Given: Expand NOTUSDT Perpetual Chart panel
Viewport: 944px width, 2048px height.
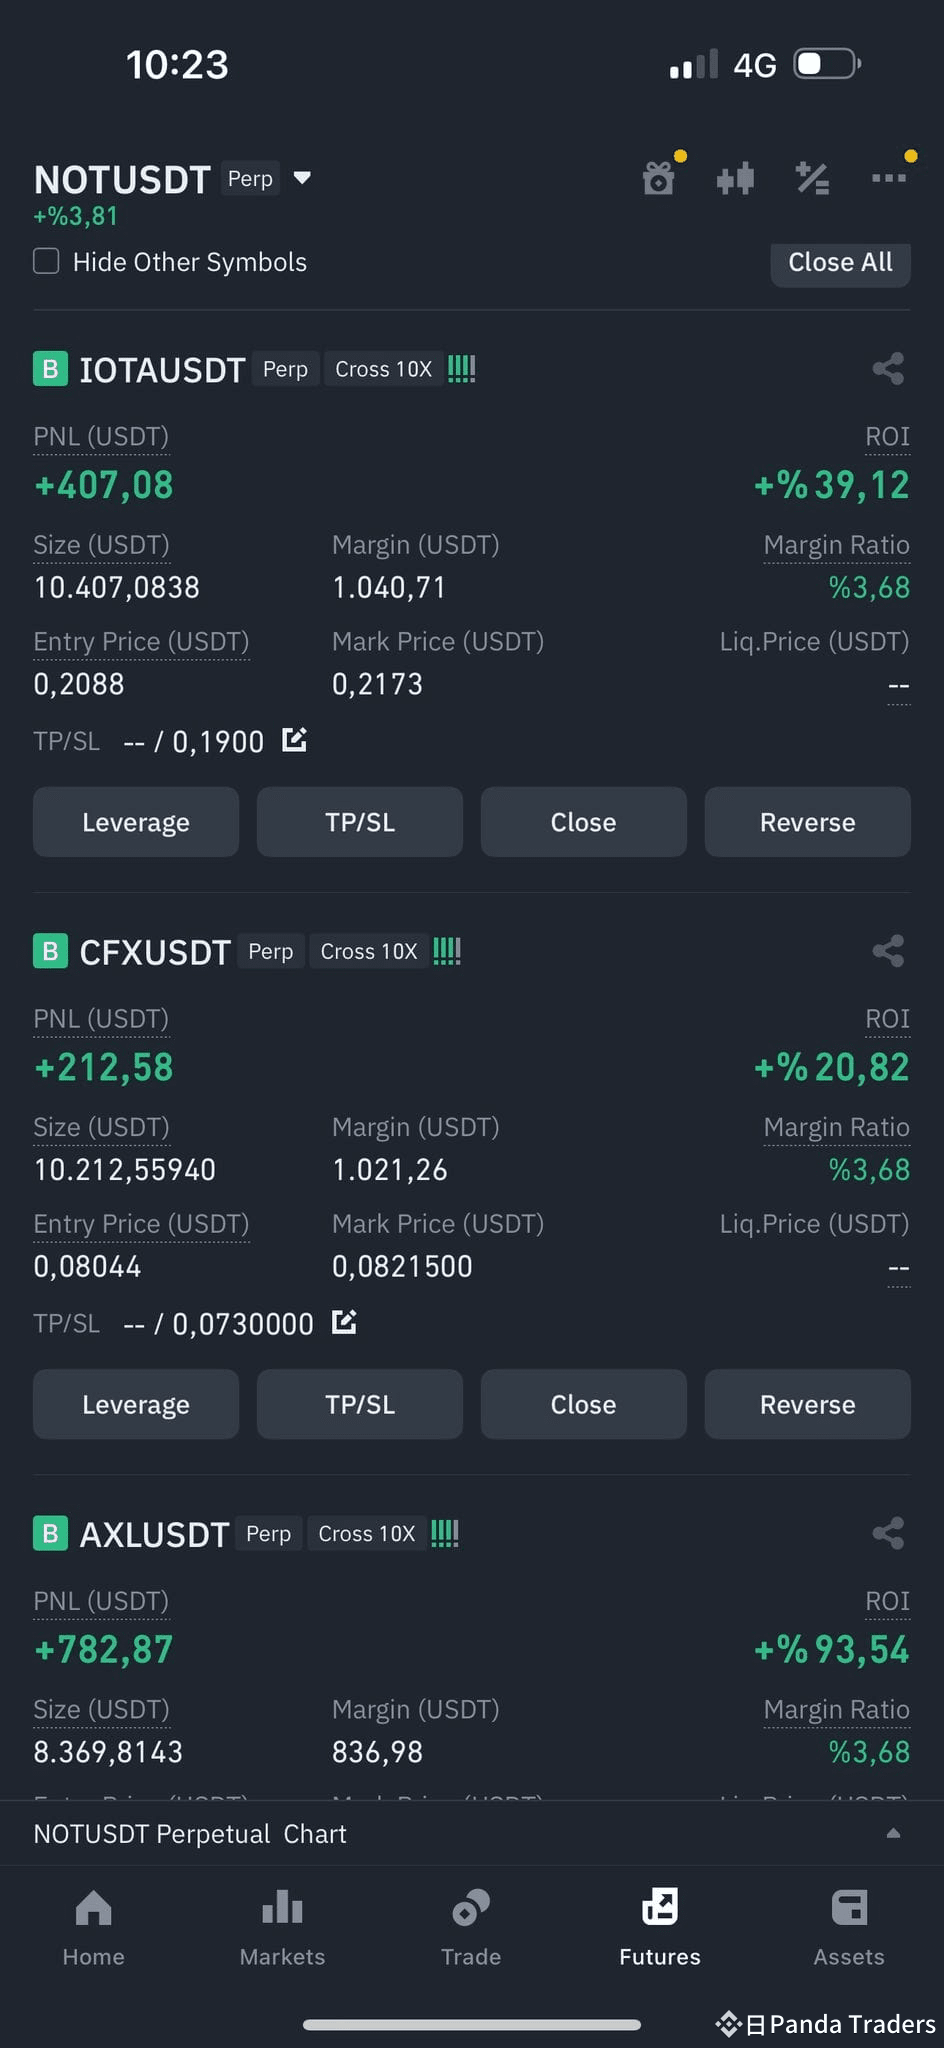Looking at the screenshot, I should point(893,1833).
